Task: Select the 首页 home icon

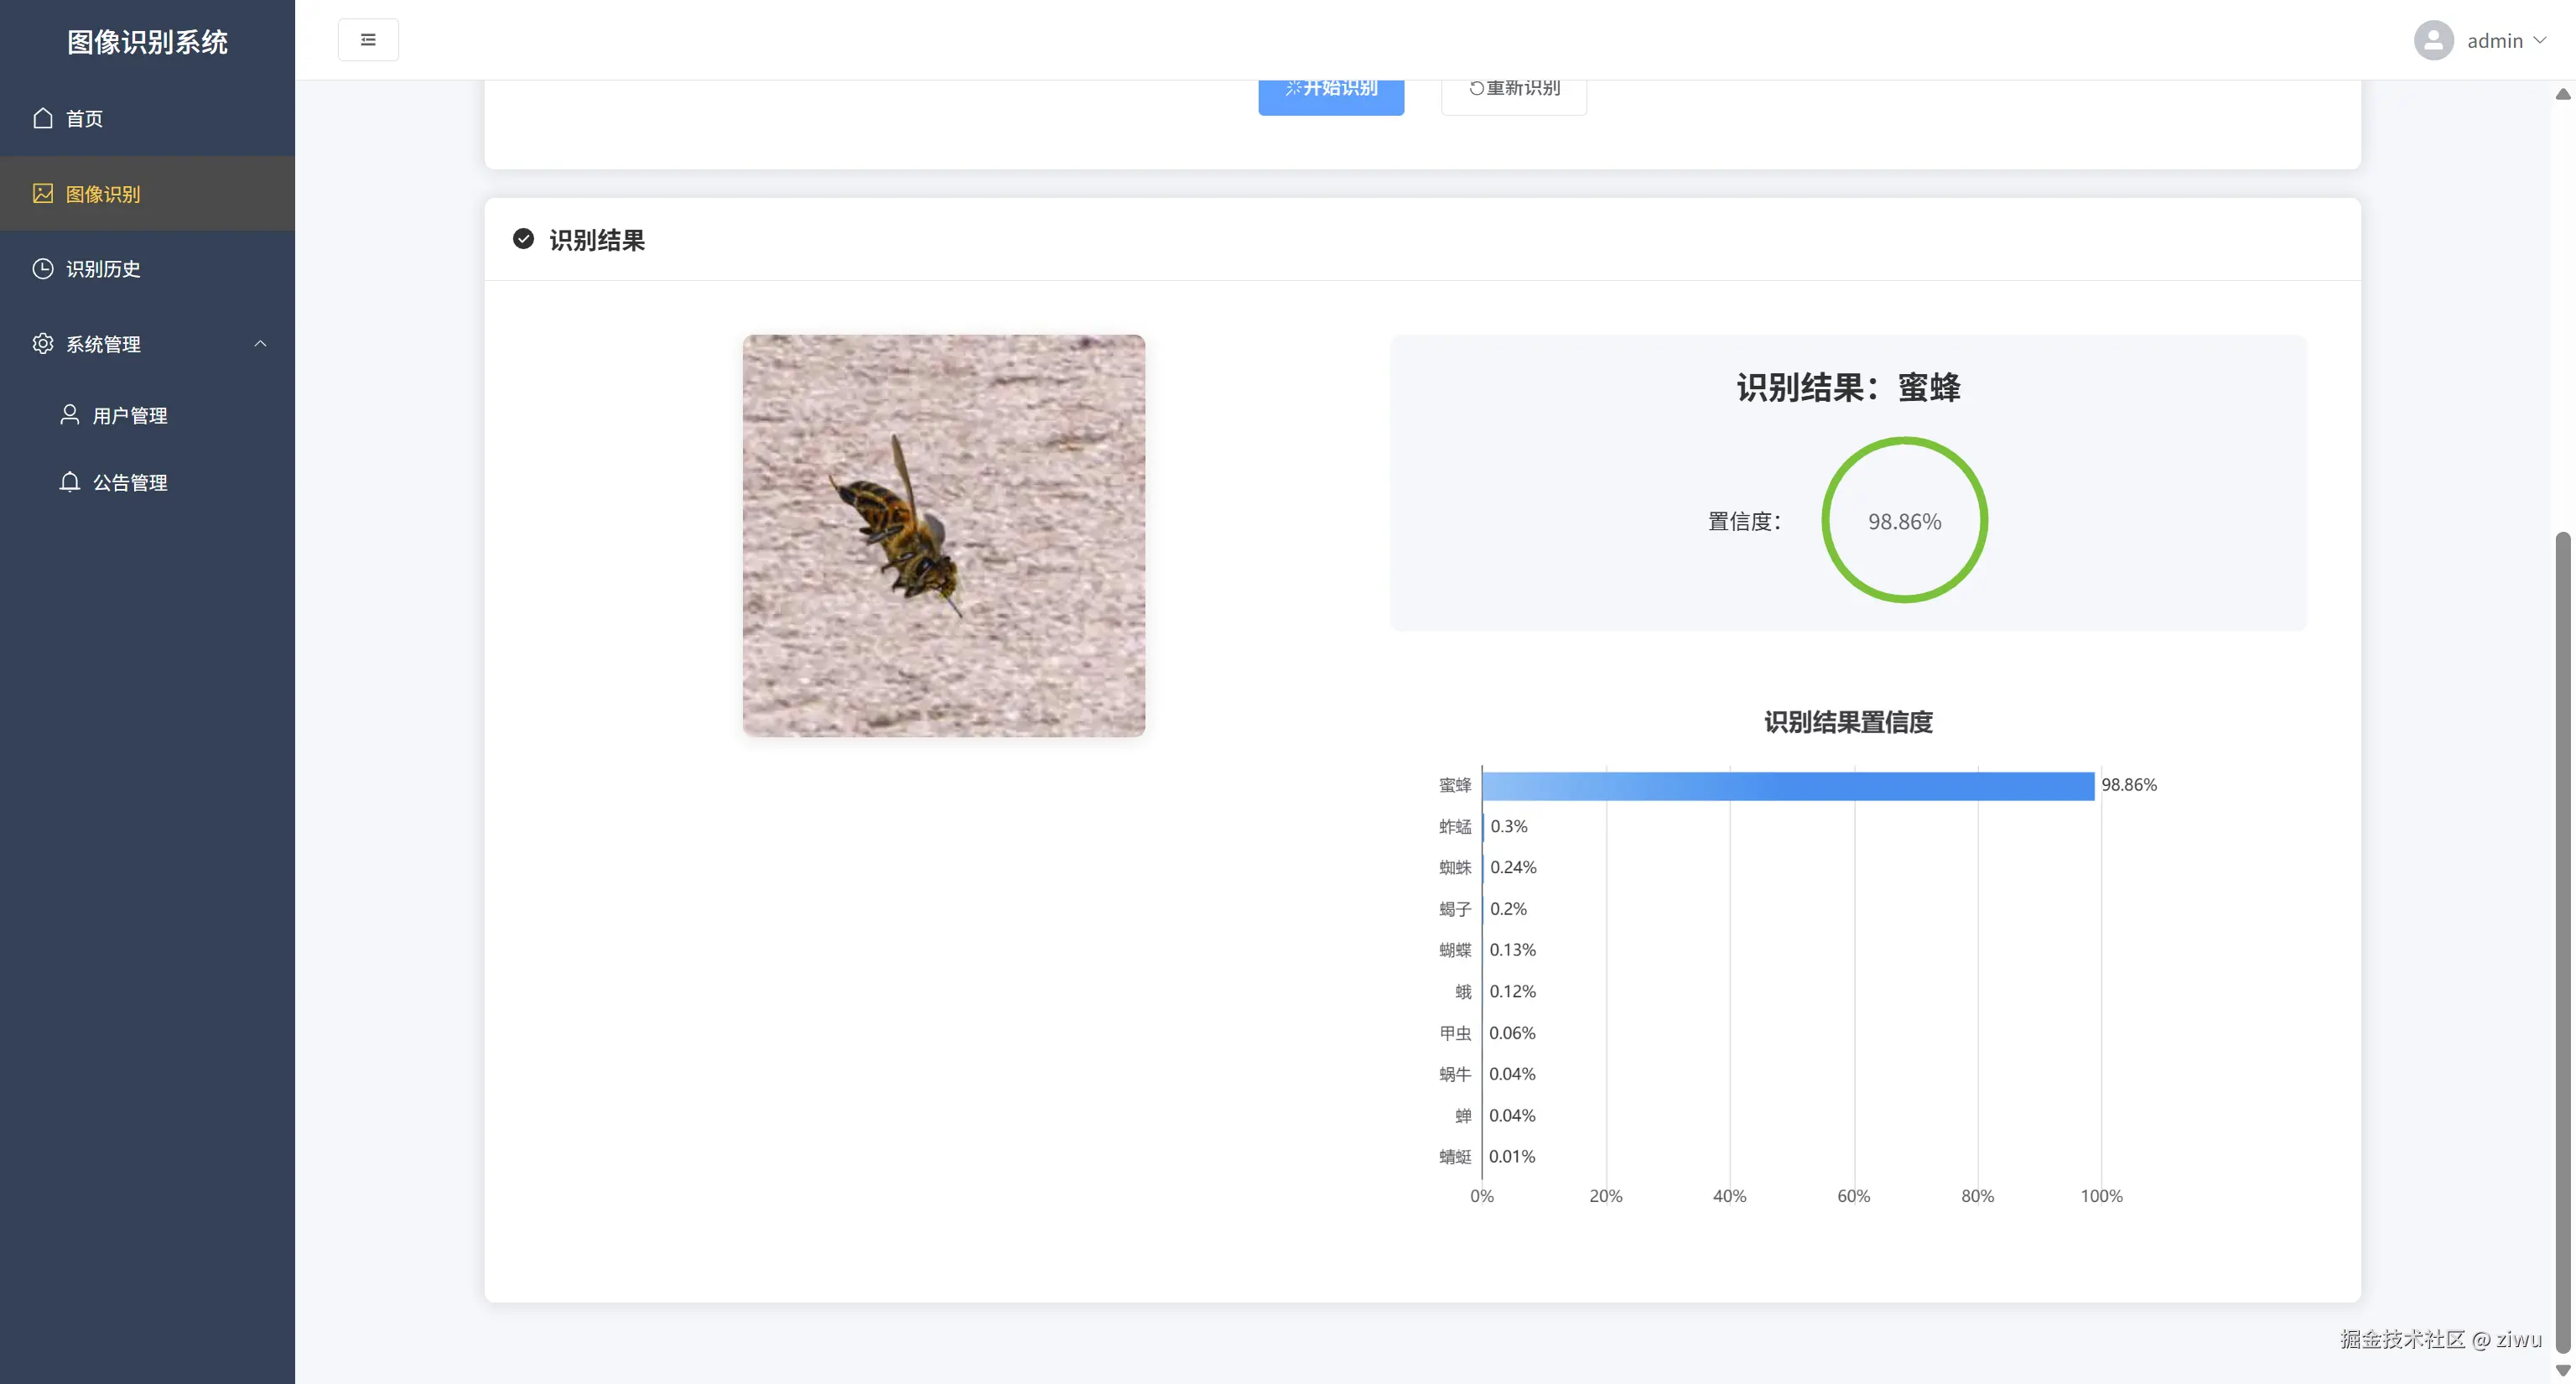Action: 42,118
